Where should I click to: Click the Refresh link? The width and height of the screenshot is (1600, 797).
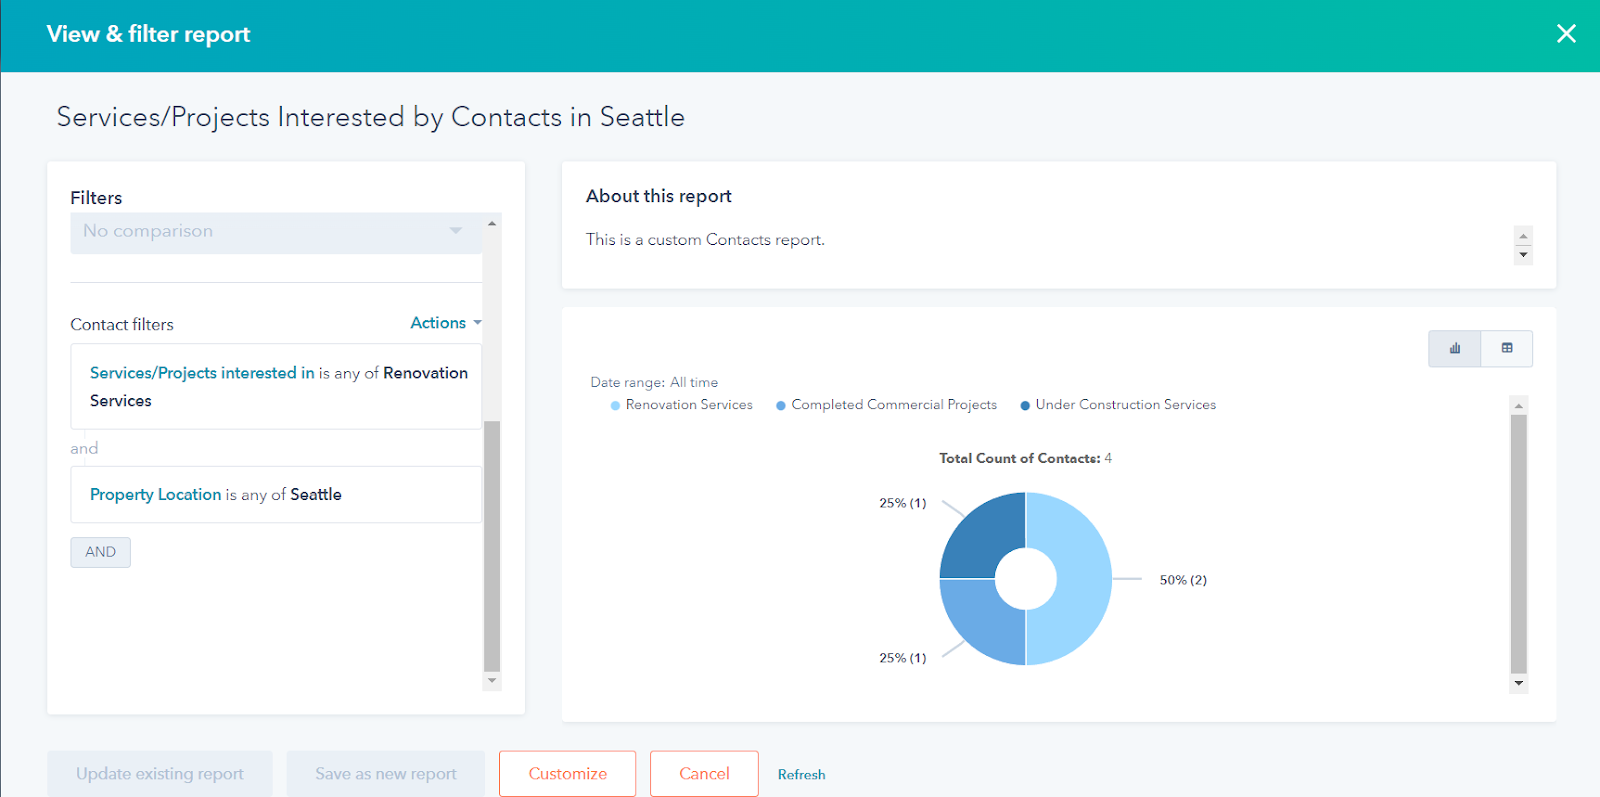coord(801,775)
